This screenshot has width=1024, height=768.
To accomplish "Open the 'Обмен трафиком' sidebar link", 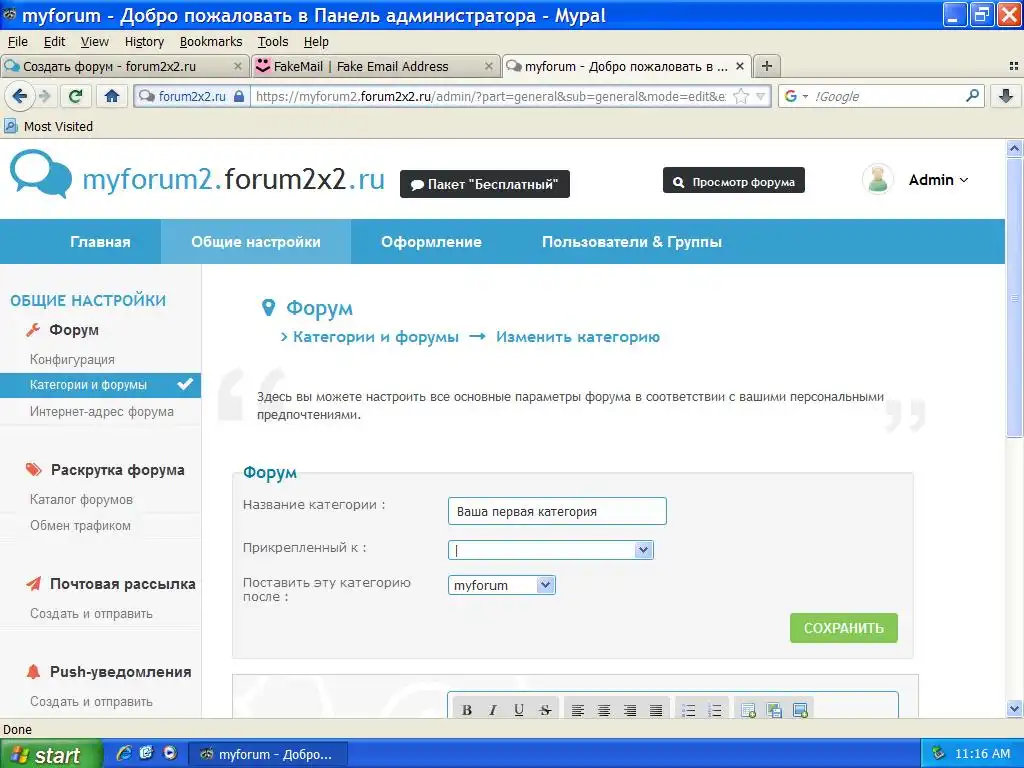I will click(80, 525).
